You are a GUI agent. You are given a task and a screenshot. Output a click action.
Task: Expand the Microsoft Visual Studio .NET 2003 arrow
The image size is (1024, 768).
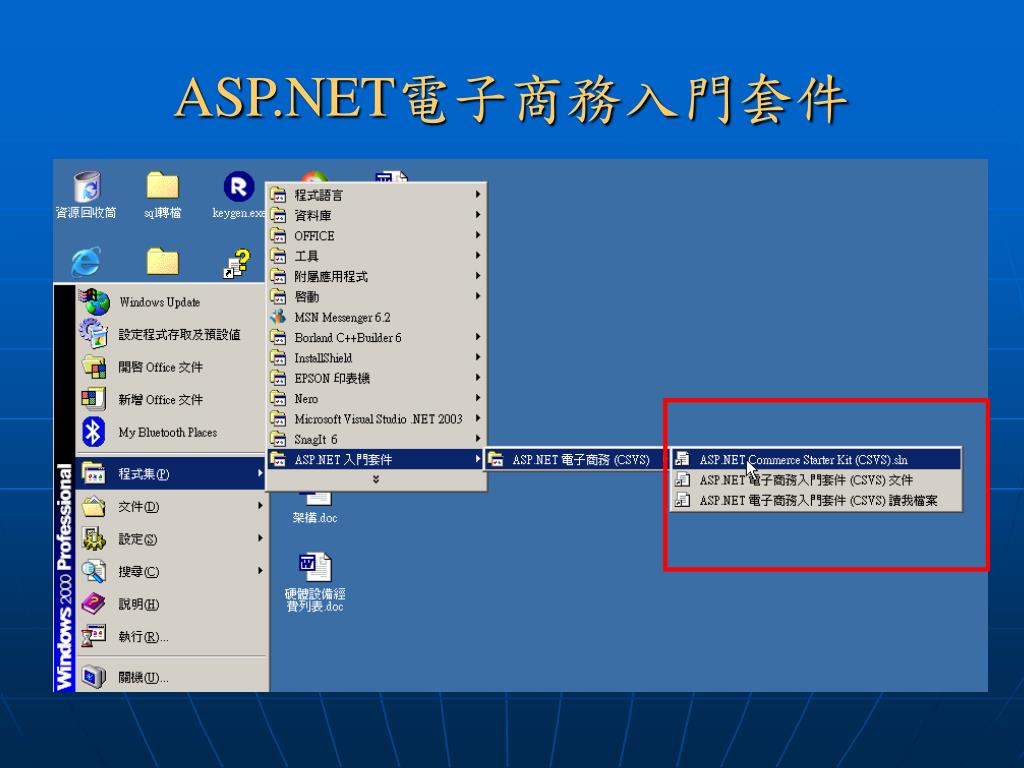pos(478,419)
